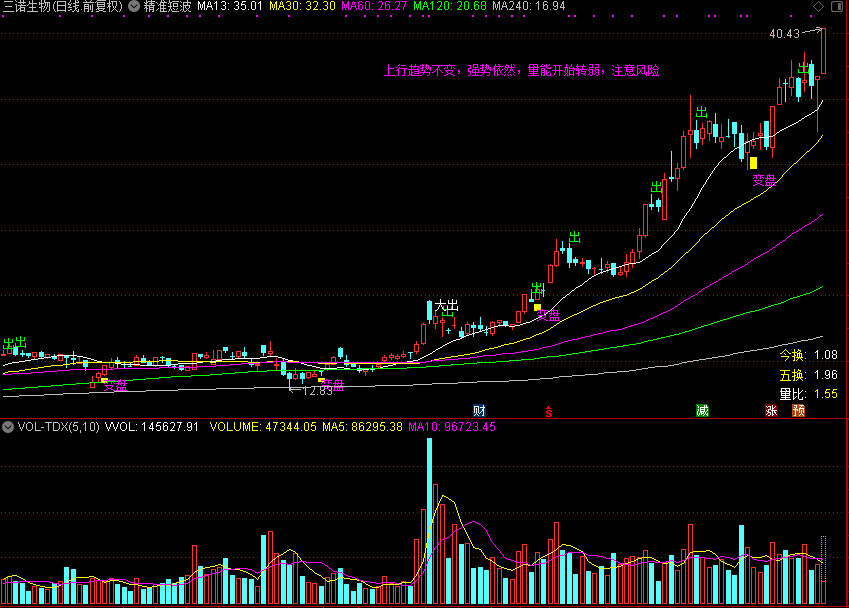The image size is (849, 608).
Task: Click the 变盘 marker below the yellow block at right
Action: 764,180
